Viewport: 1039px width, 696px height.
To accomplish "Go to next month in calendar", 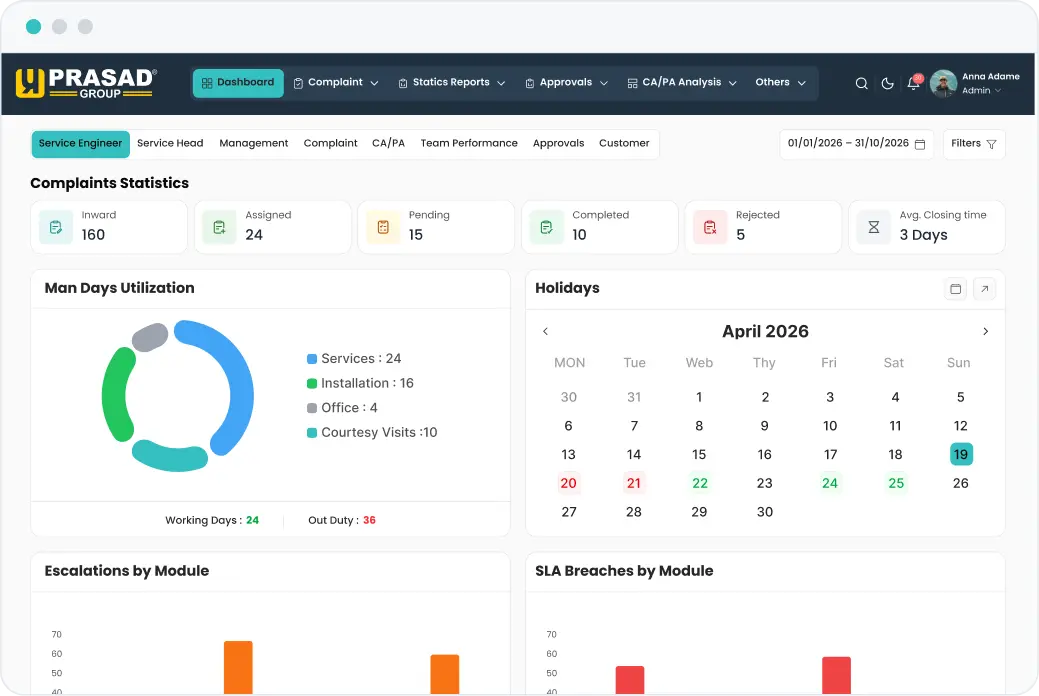I will pyautogui.click(x=985, y=331).
